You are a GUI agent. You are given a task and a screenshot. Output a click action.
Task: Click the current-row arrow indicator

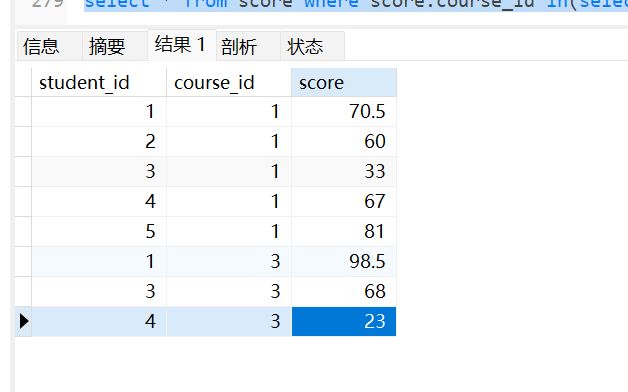(24, 321)
